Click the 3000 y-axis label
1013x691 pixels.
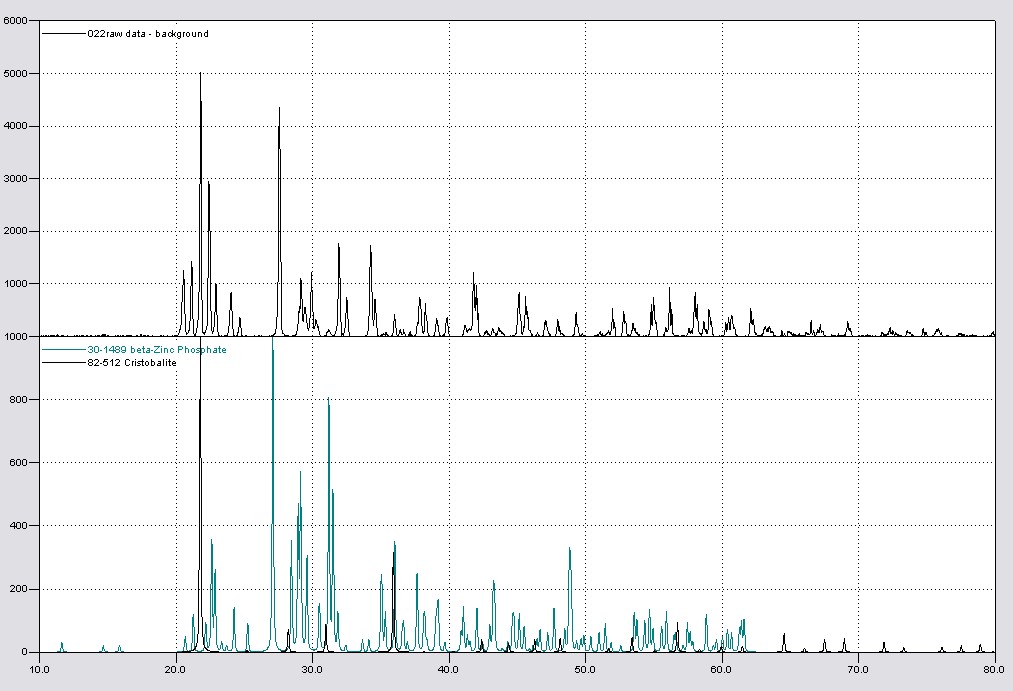16,179
